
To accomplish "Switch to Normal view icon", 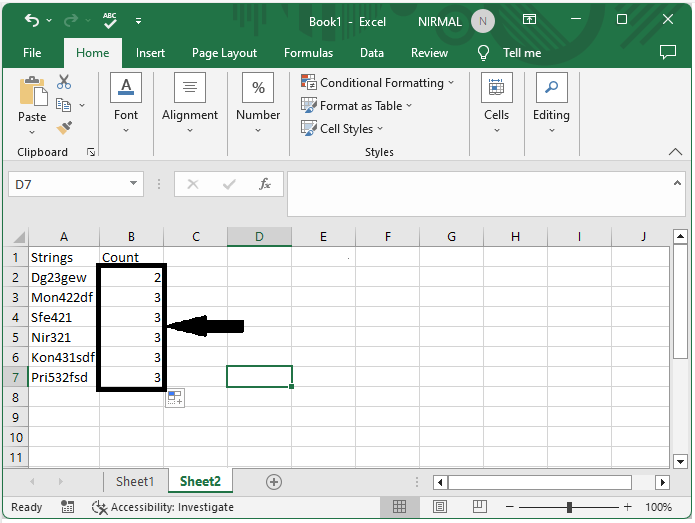I will (x=399, y=507).
